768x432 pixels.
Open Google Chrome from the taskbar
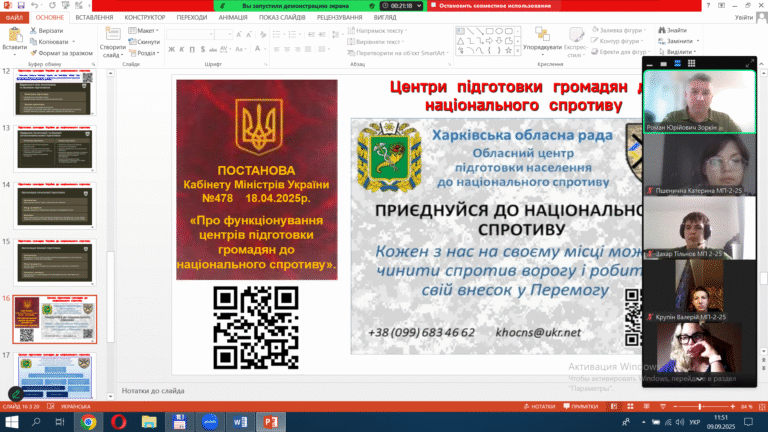pyautogui.click(x=88, y=422)
